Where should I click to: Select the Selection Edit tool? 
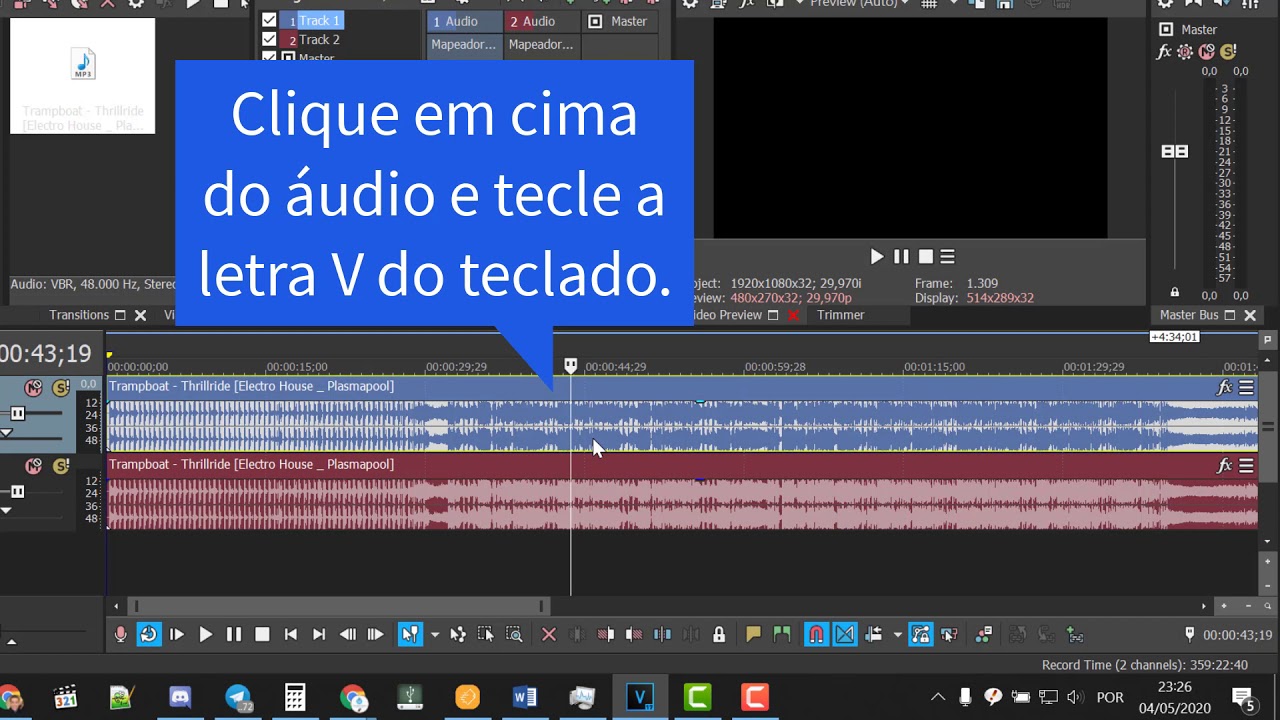coord(486,634)
